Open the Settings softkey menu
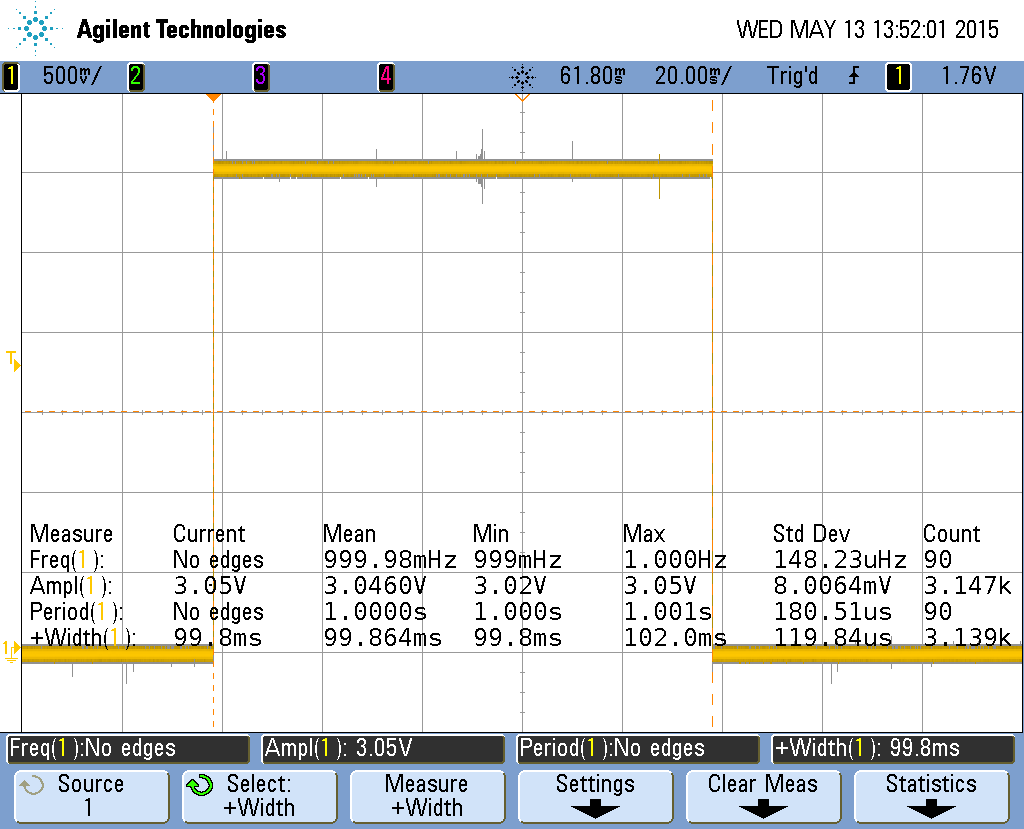1024x829 pixels. [x=595, y=796]
